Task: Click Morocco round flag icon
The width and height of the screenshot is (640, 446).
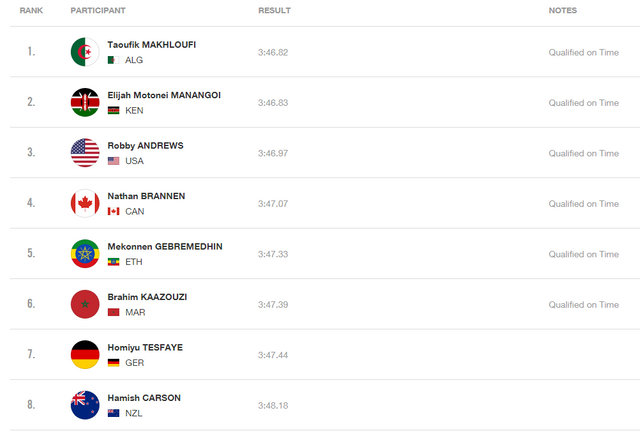Action: [85, 304]
